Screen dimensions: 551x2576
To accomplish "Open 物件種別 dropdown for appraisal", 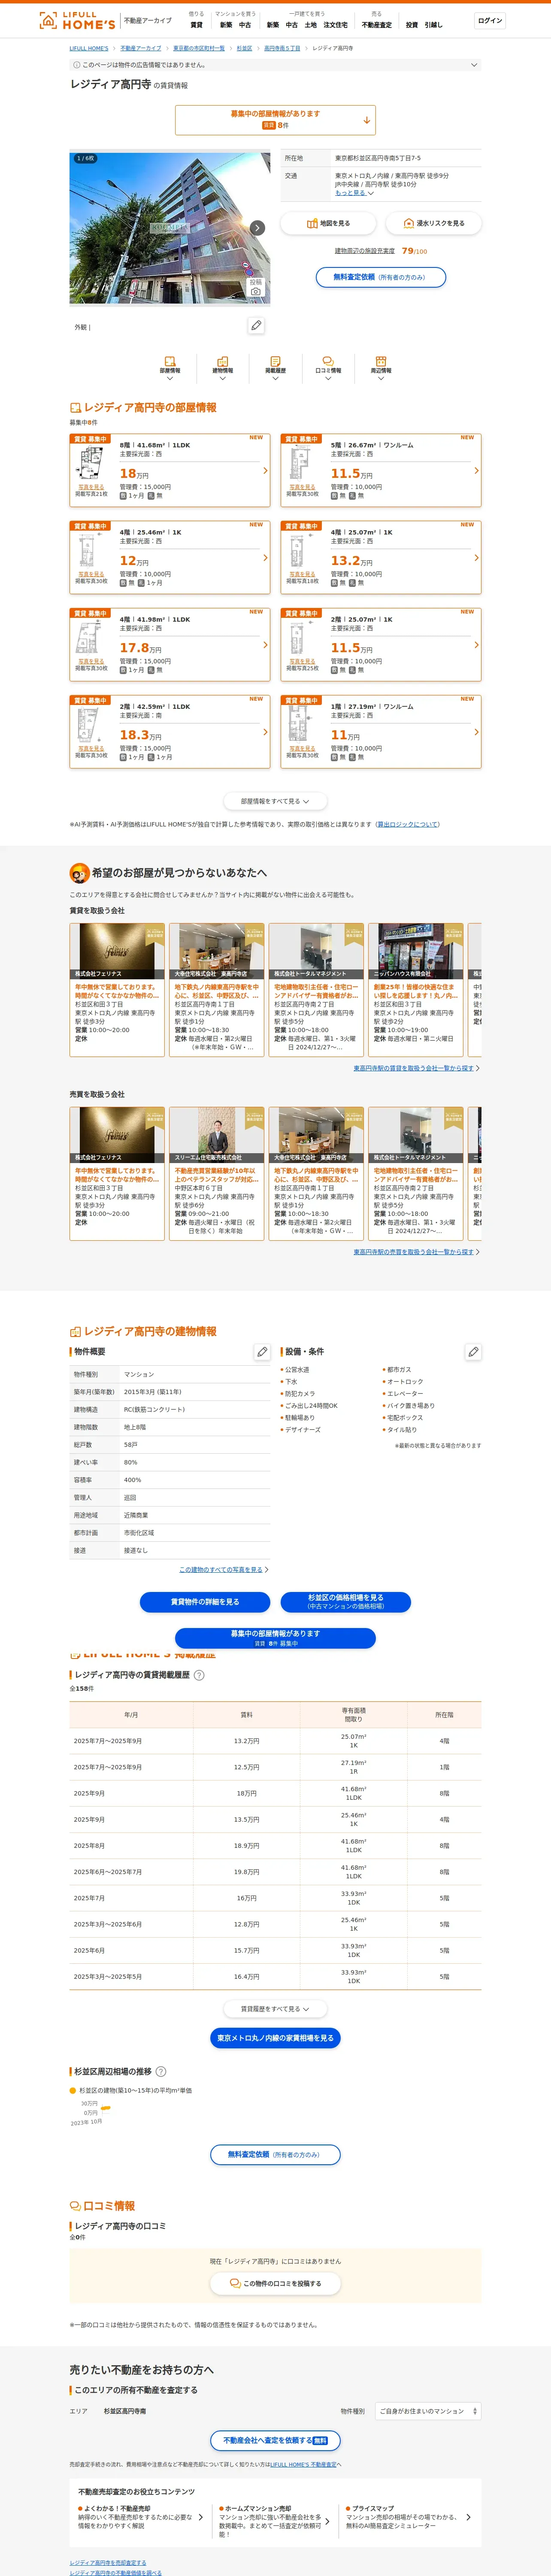I will tap(427, 2411).
